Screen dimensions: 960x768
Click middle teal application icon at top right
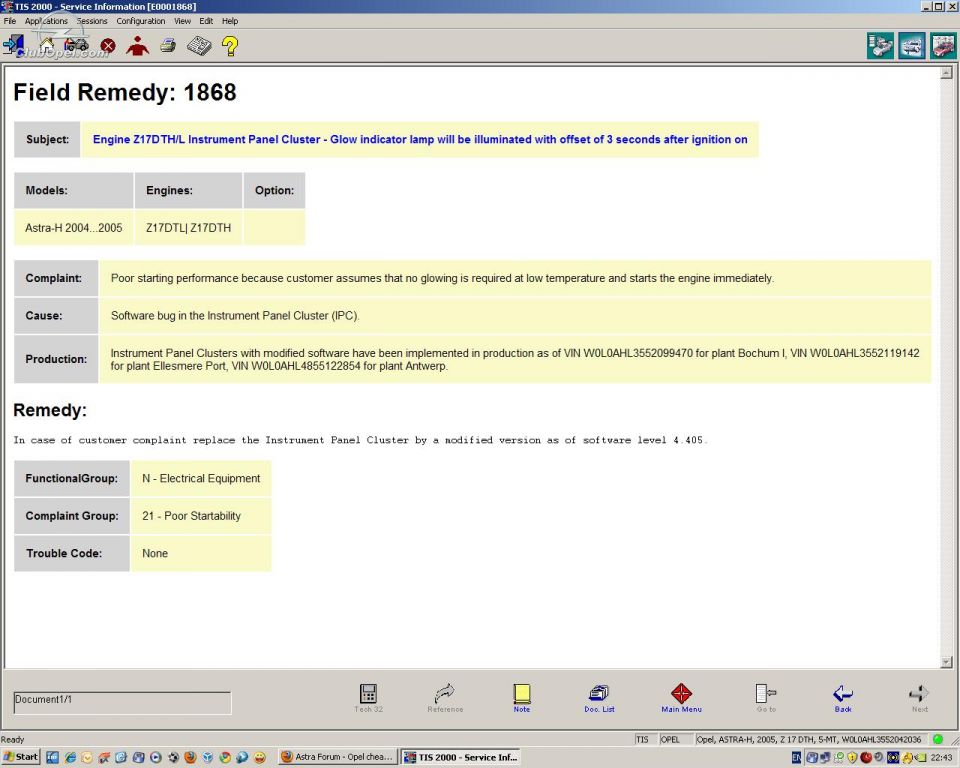click(x=912, y=47)
